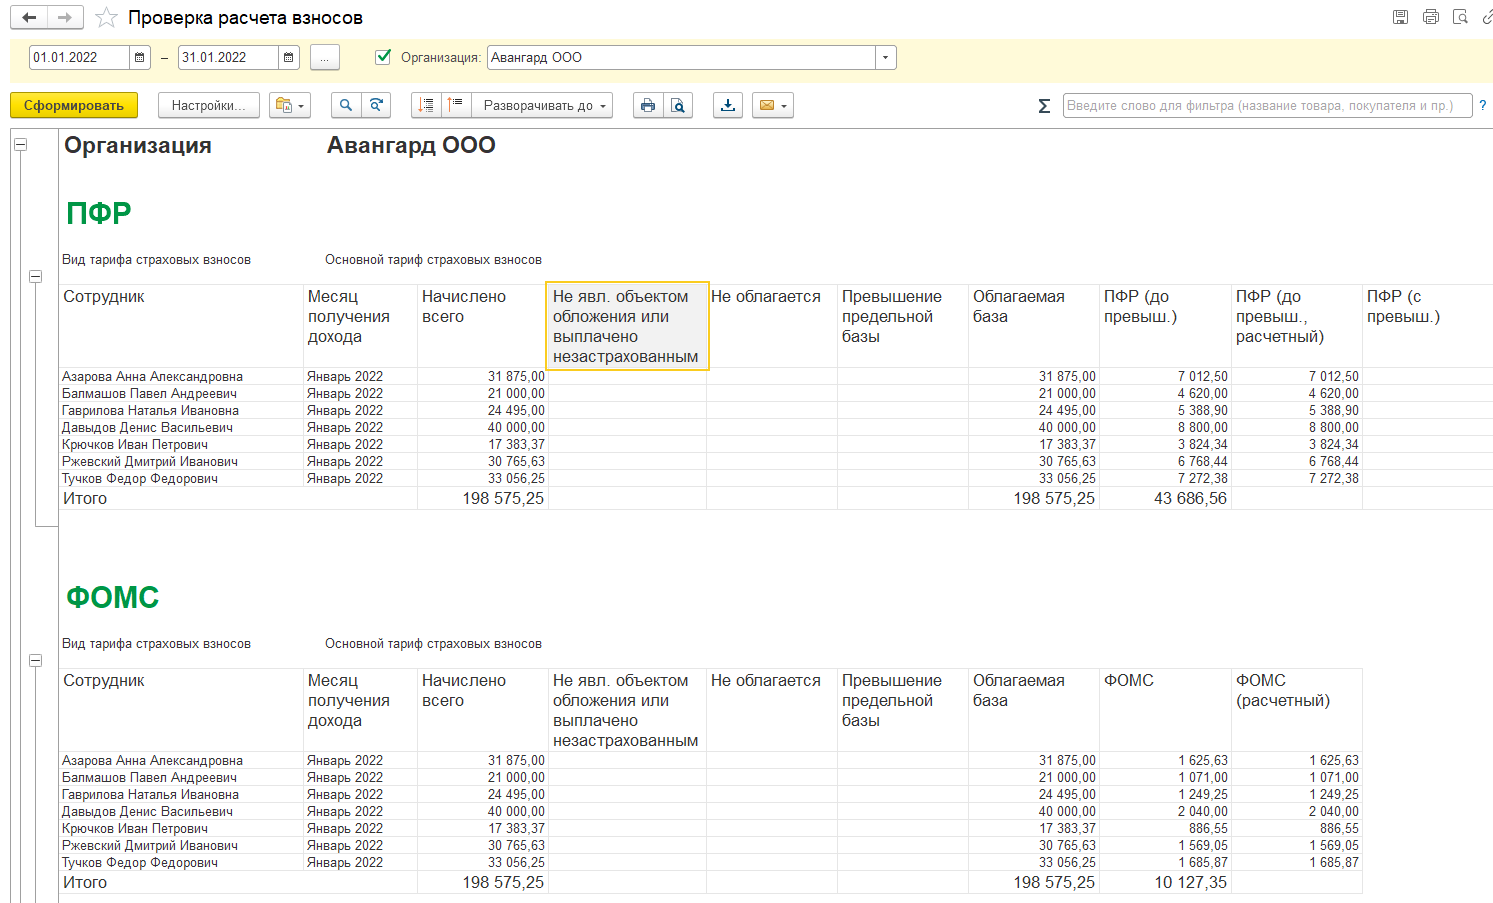
Task: Click the find magnifier icon in toolbar
Action: click(x=346, y=105)
